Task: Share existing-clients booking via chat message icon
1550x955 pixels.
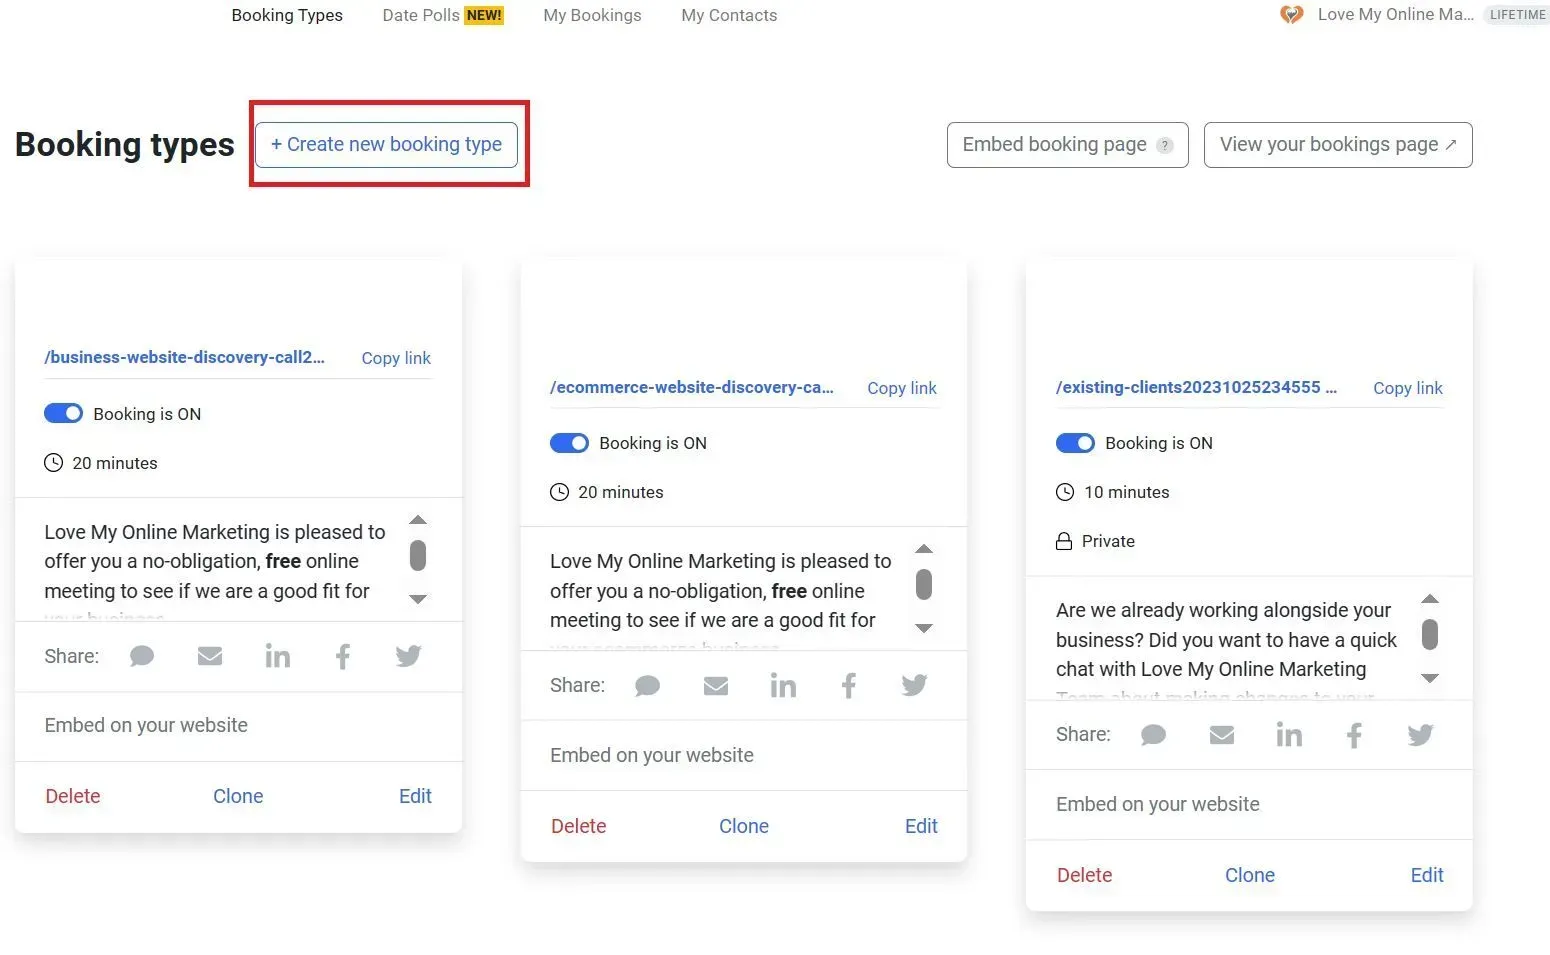Action: [1154, 735]
